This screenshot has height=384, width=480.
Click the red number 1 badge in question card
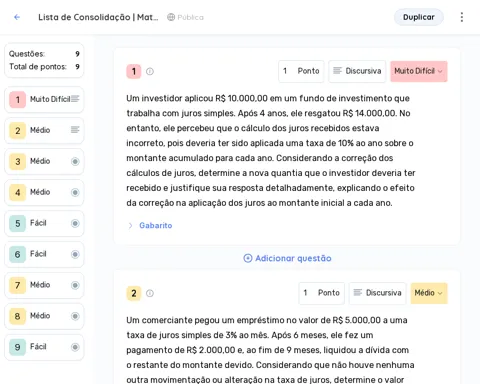point(134,71)
